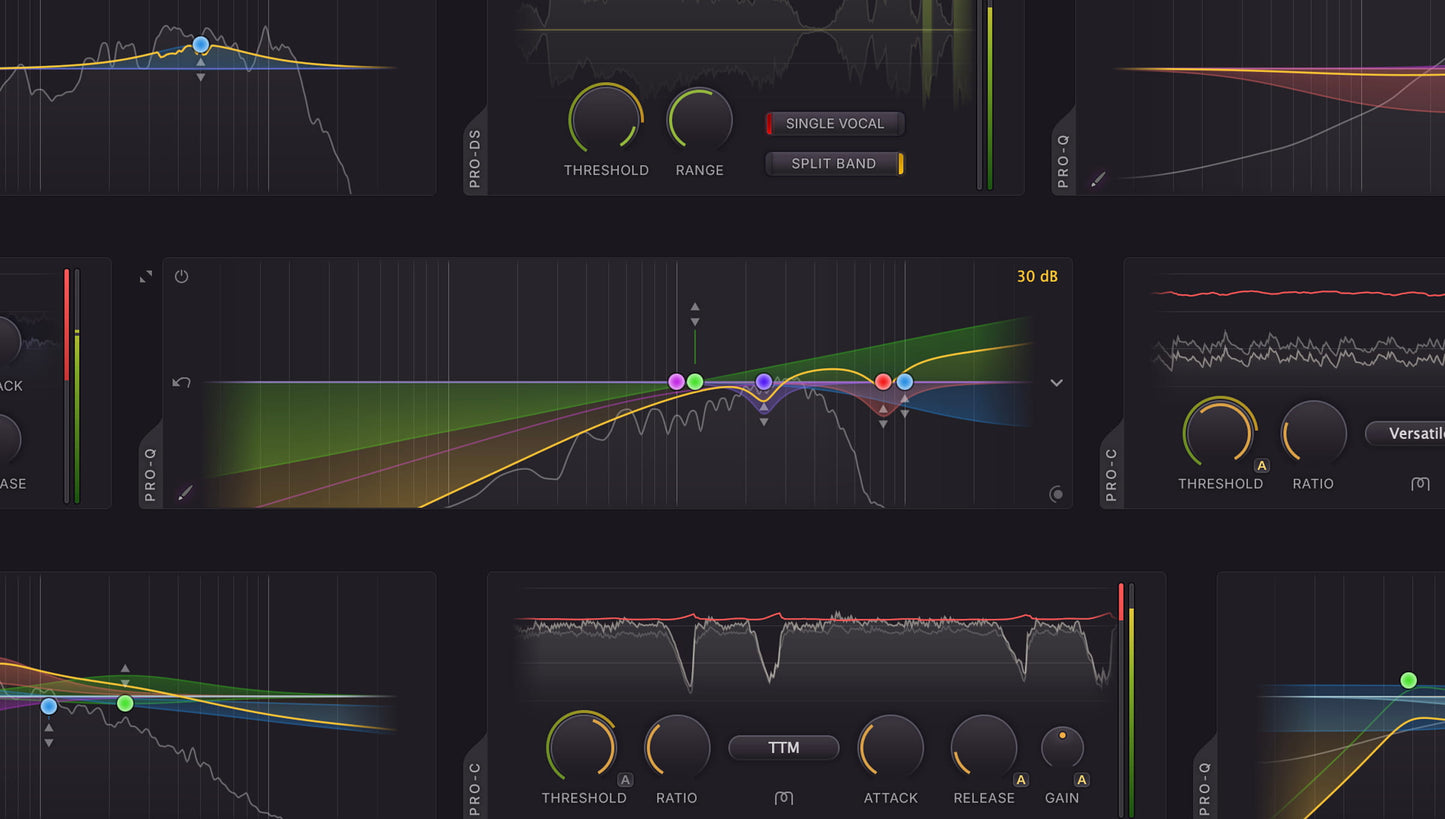Screen dimensions: 1445x819
Task: Click the Release knob in bottom Pro-C
Action: [984, 747]
